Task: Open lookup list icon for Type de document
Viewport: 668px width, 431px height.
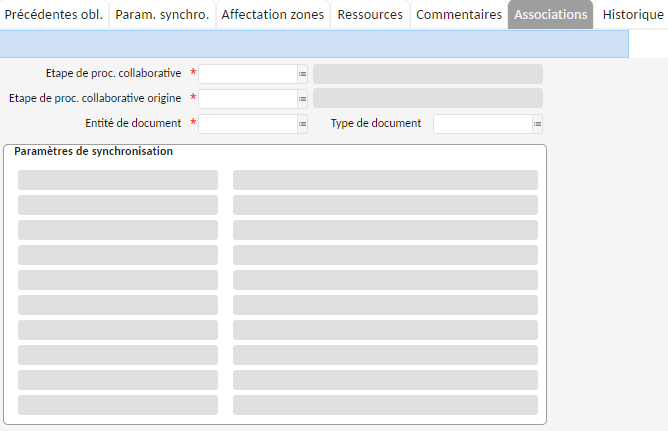Action: pos(537,124)
